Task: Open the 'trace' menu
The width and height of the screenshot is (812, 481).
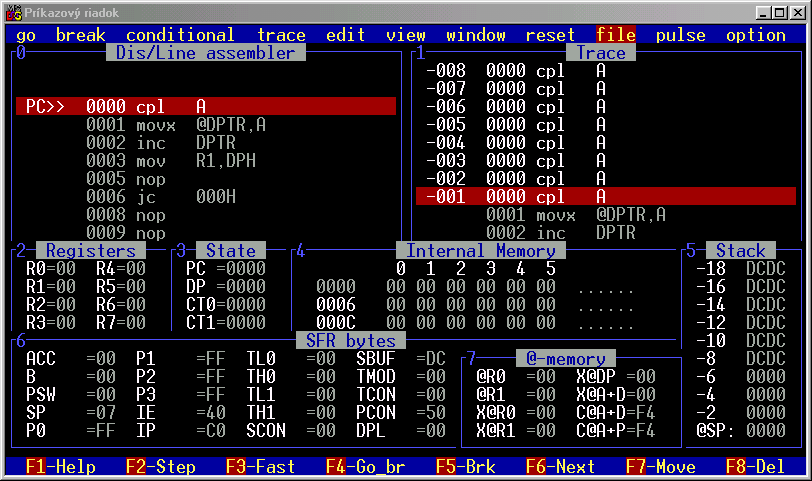Action: [281, 35]
